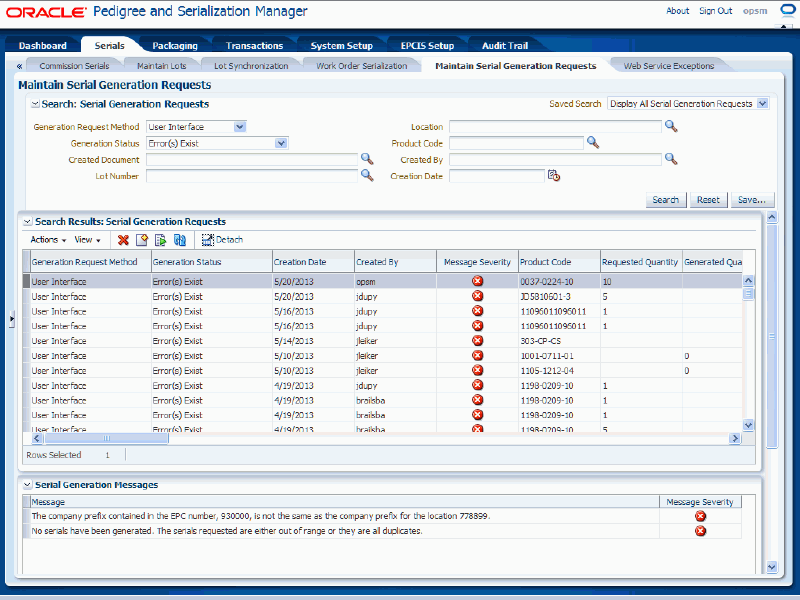Viewport: 800px width, 600px height.
Task: Expand the collapsed left side panel arrow
Action: [11, 319]
